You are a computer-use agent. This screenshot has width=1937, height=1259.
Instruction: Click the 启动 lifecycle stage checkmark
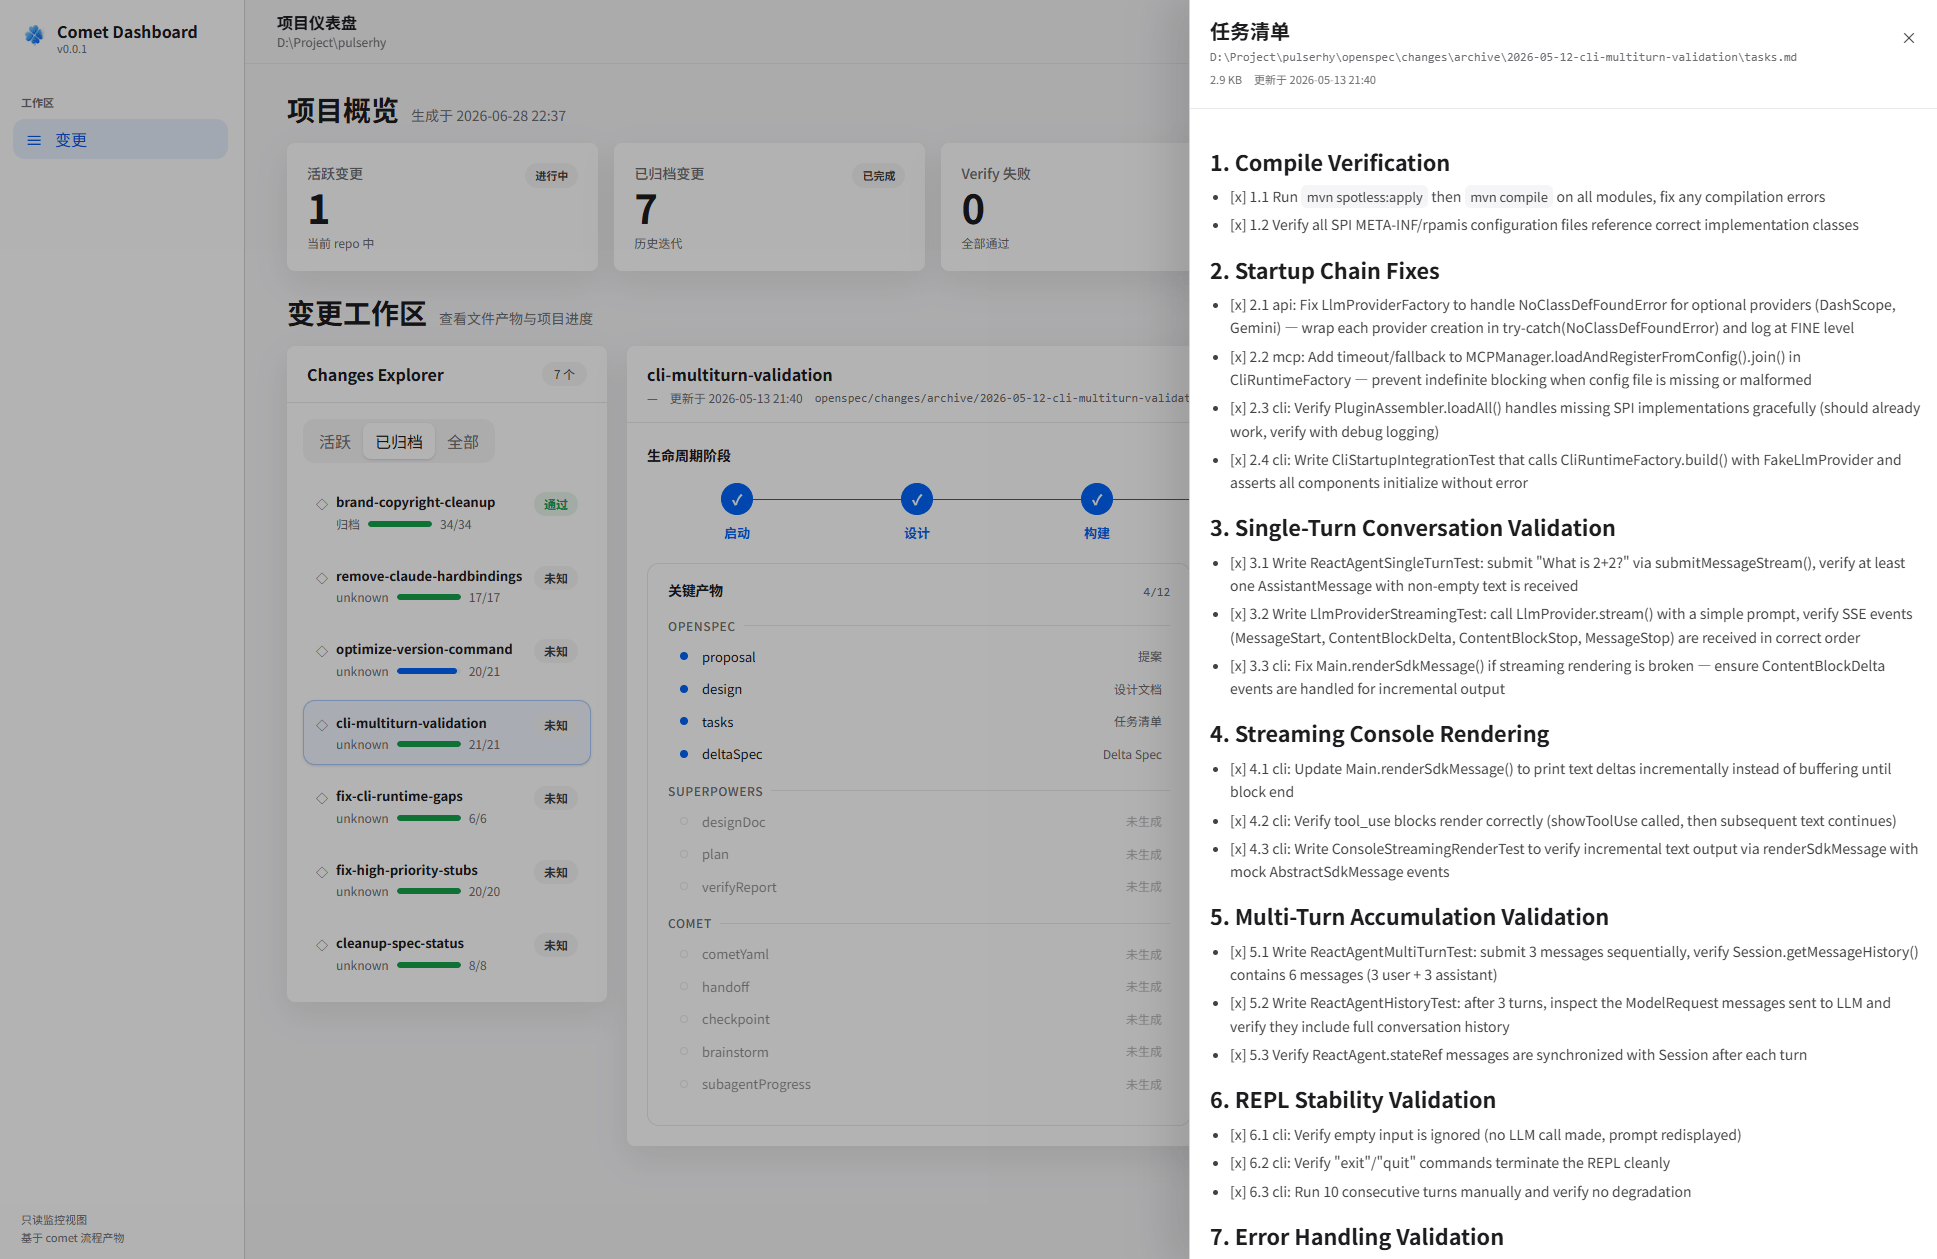[737, 499]
